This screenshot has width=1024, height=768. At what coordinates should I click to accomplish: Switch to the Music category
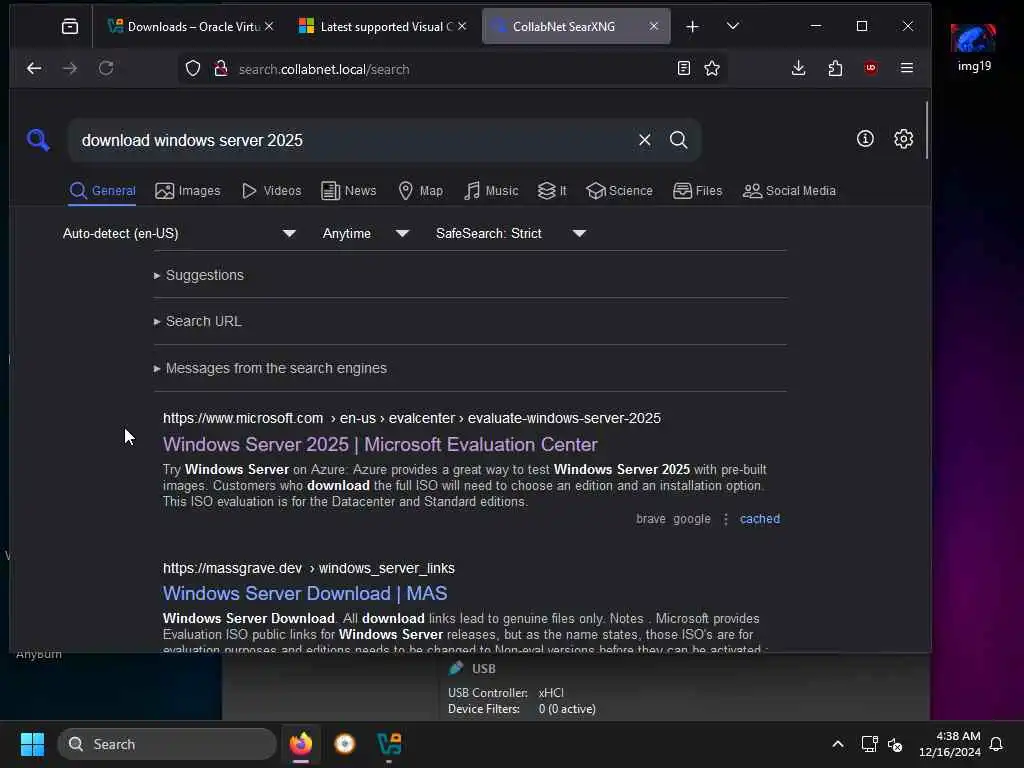click(491, 191)
